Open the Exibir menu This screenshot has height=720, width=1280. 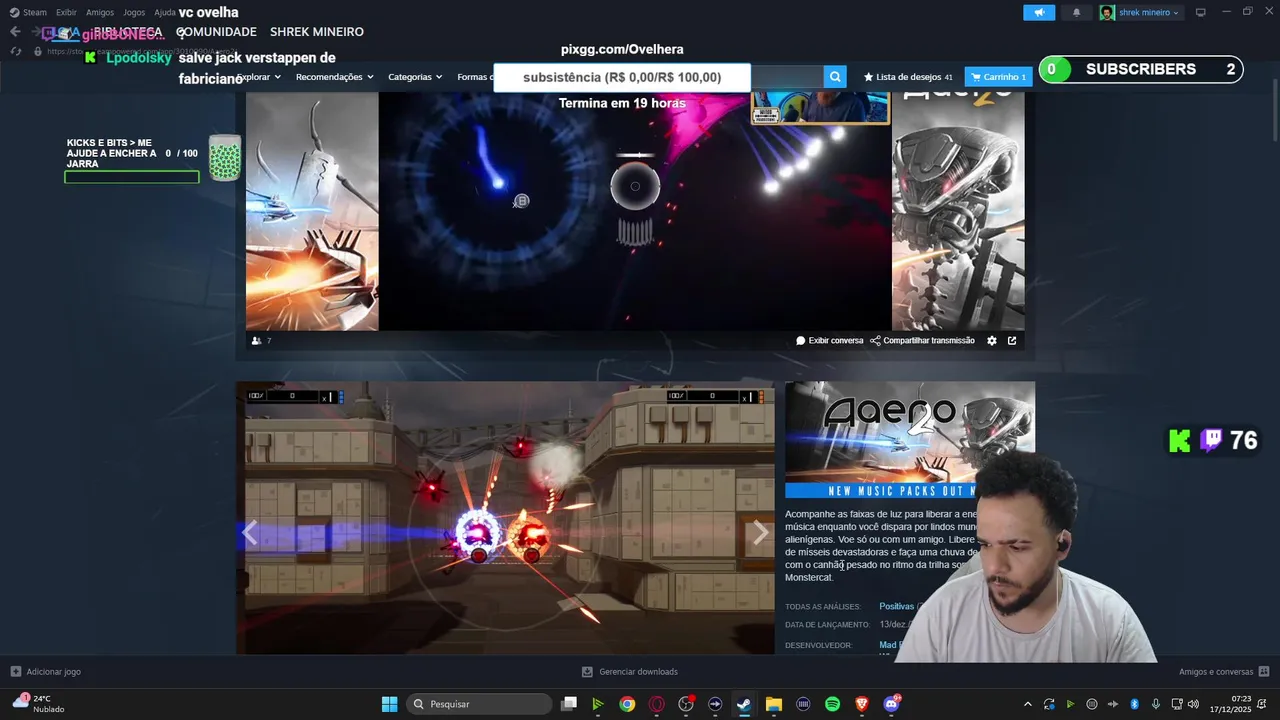point(66,12)
